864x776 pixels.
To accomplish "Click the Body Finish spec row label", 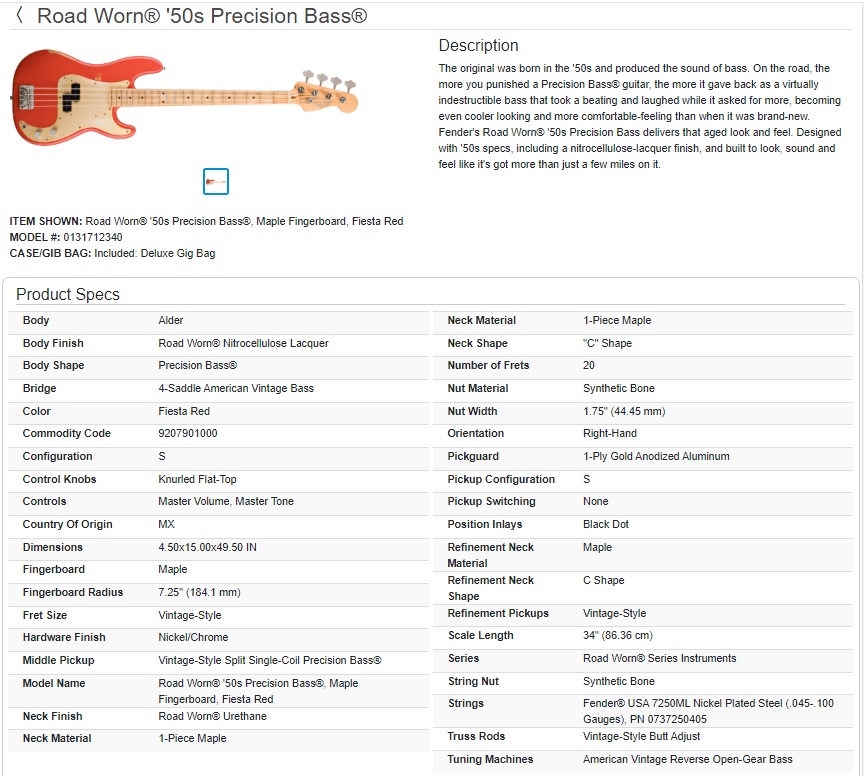I will (x=53, y=343).
